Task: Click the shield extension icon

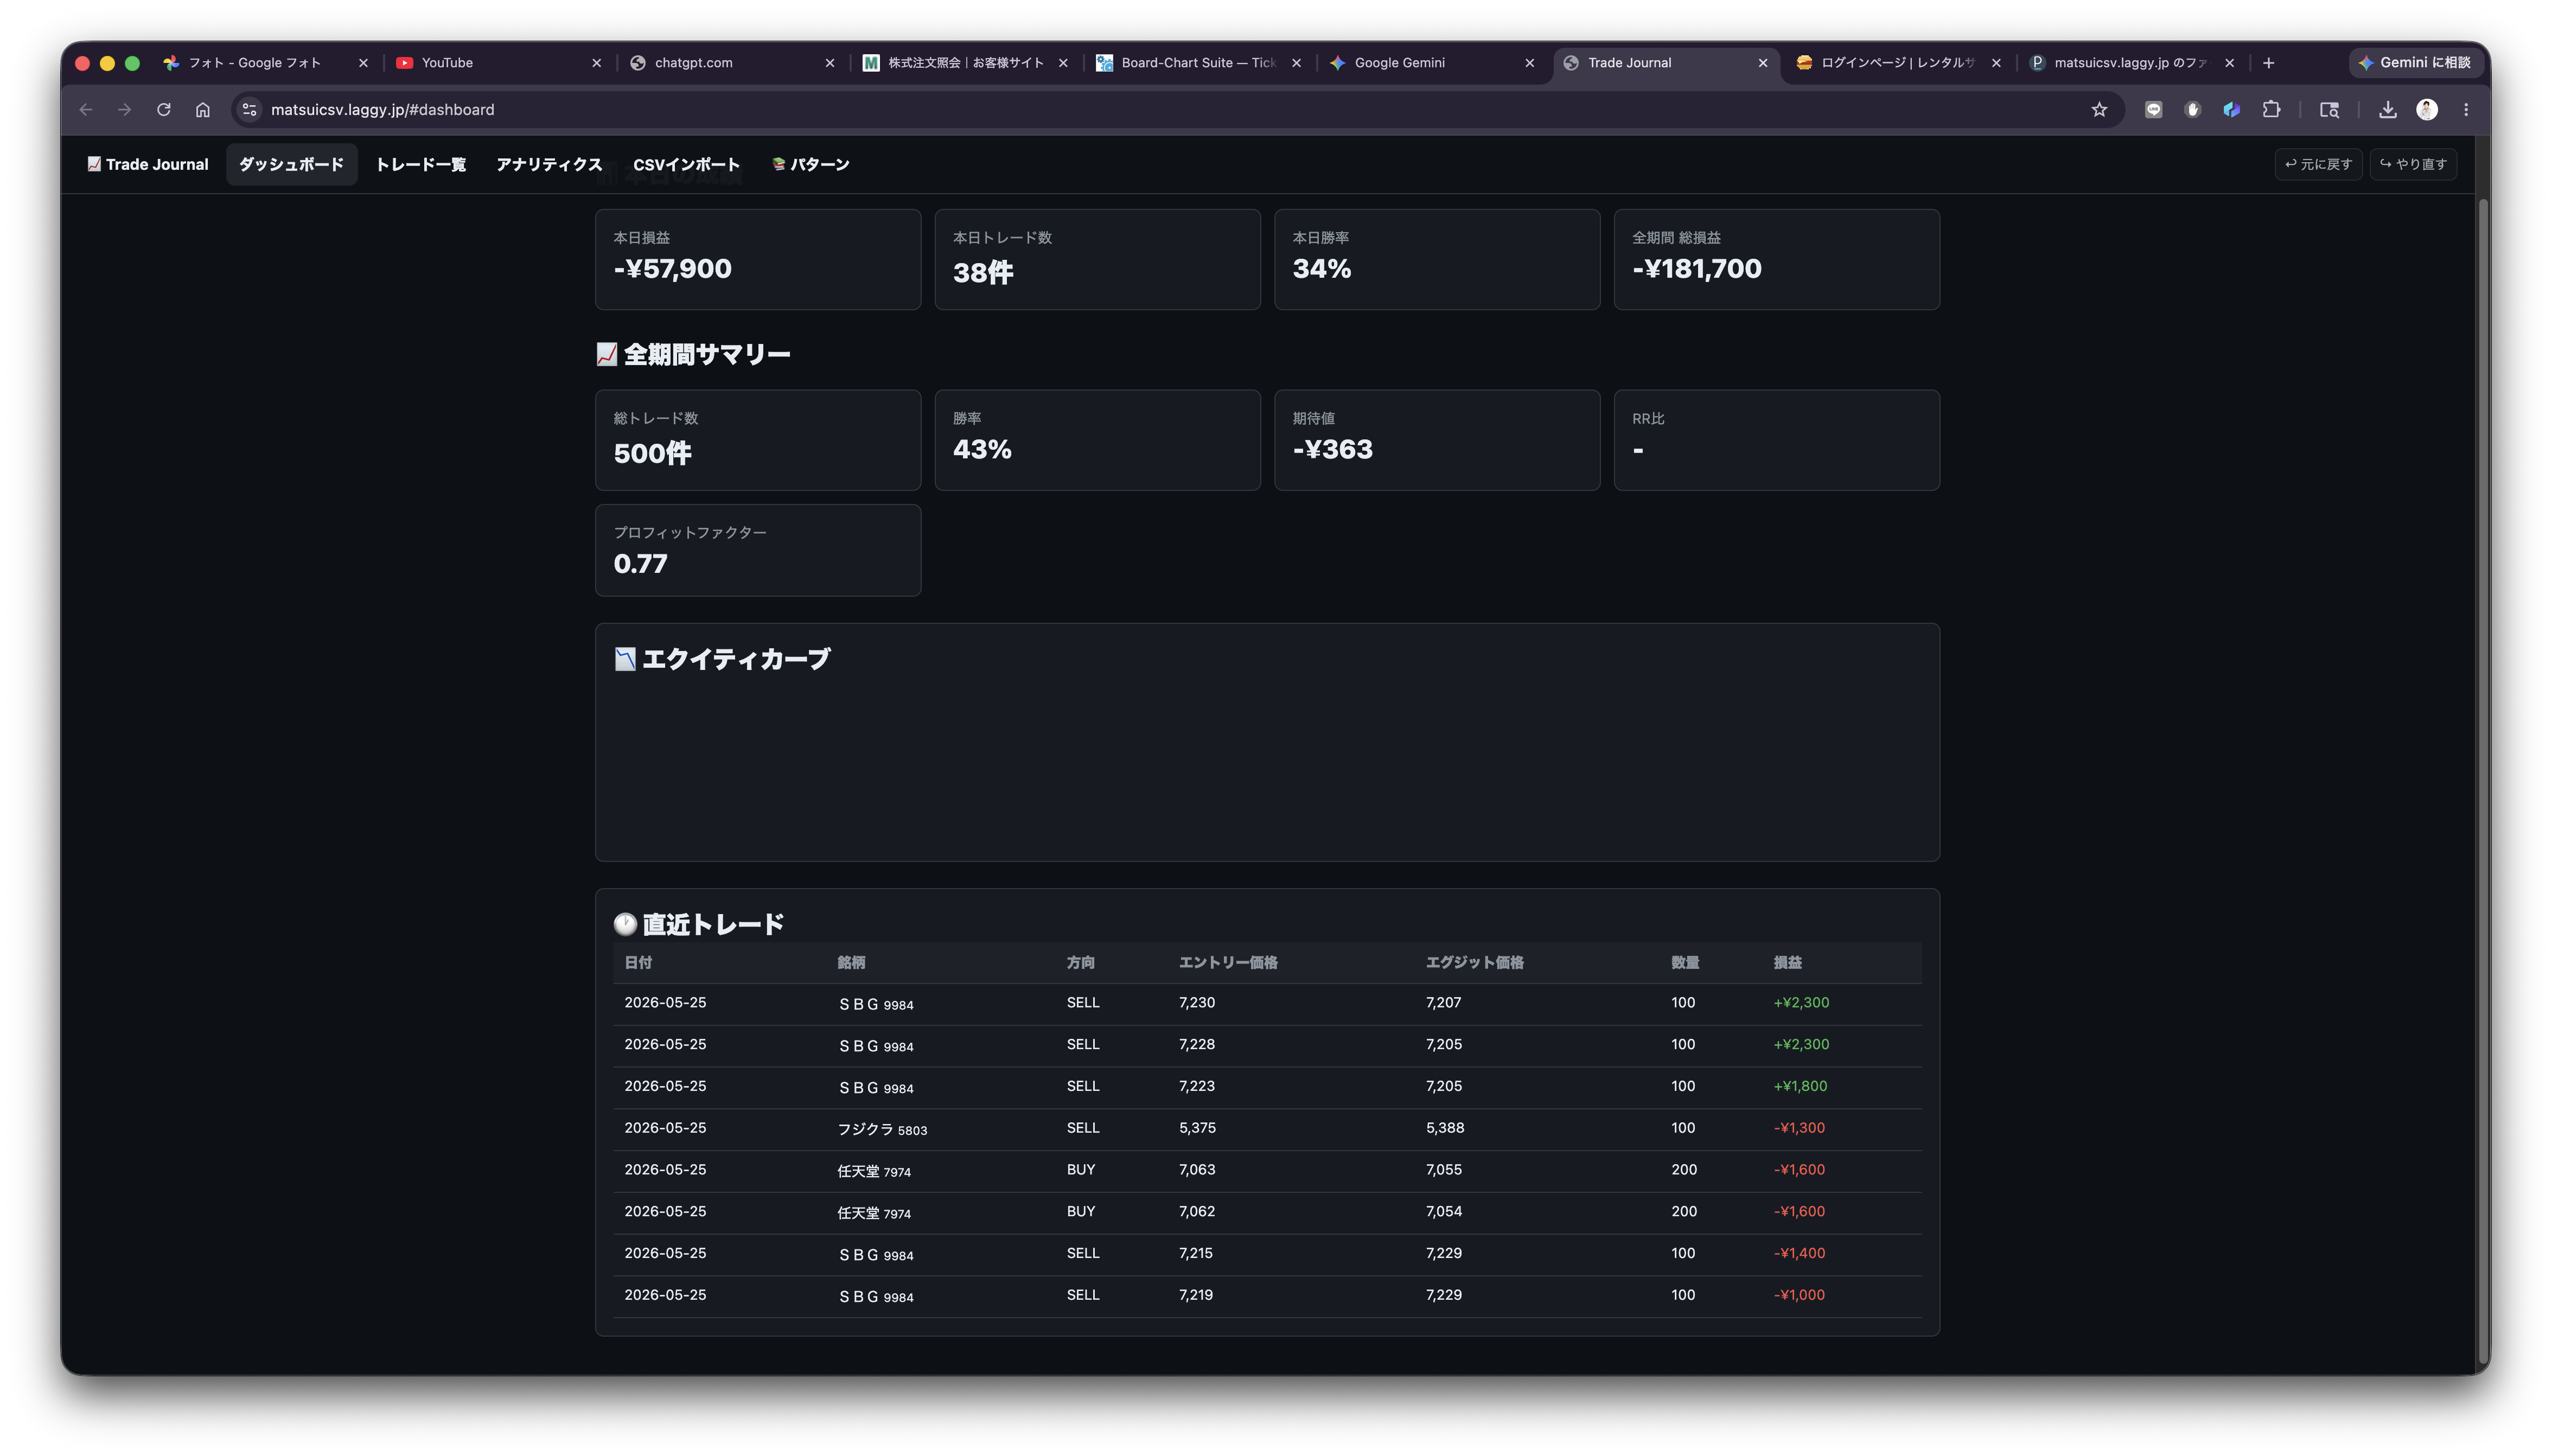Action: coord(2193,110)
